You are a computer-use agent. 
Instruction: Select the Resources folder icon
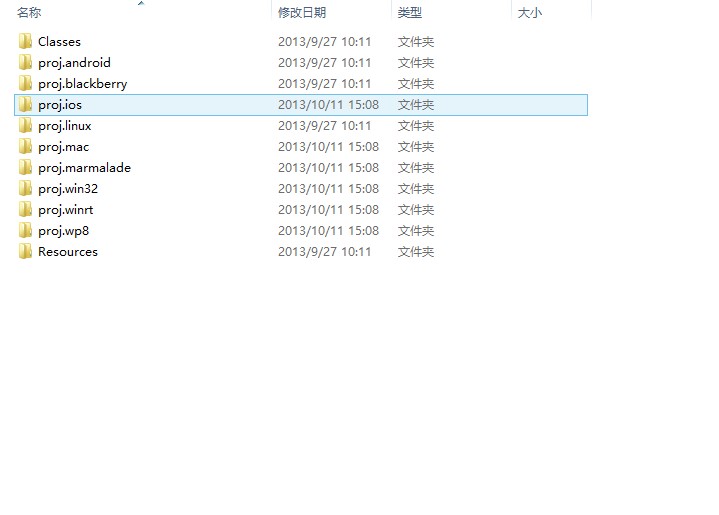pyautogui.click(x=25, y=252)
